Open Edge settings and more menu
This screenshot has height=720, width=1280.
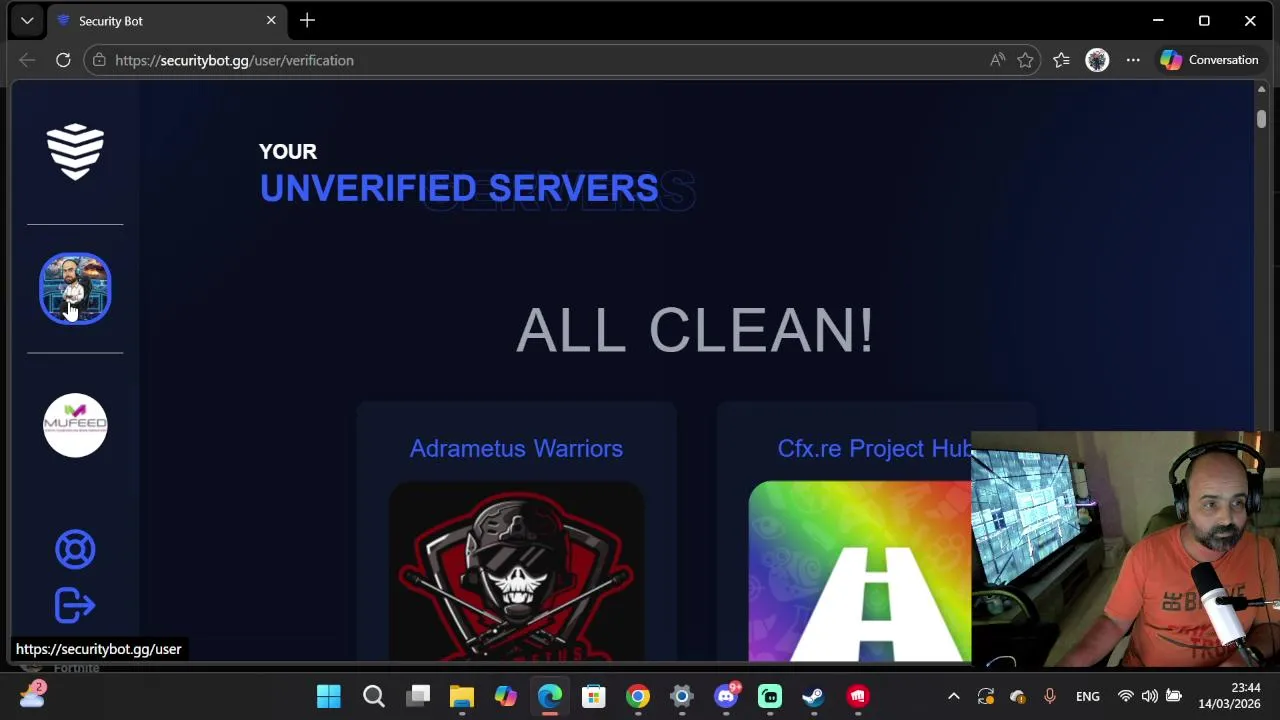click(1133, 60)
